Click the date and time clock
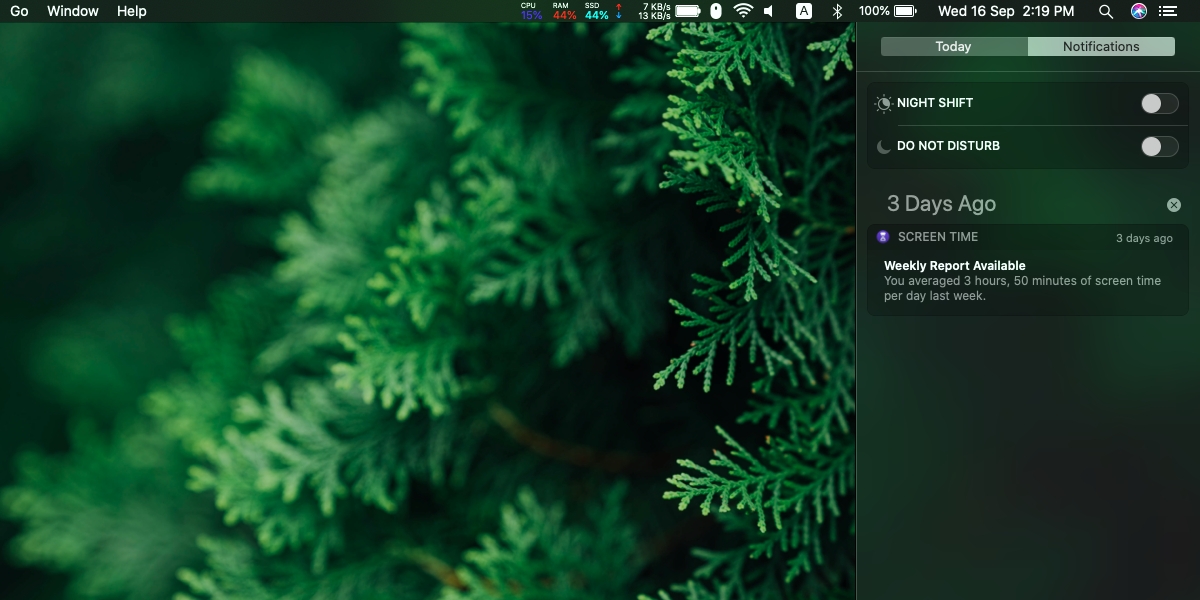 coord(1006,11)
